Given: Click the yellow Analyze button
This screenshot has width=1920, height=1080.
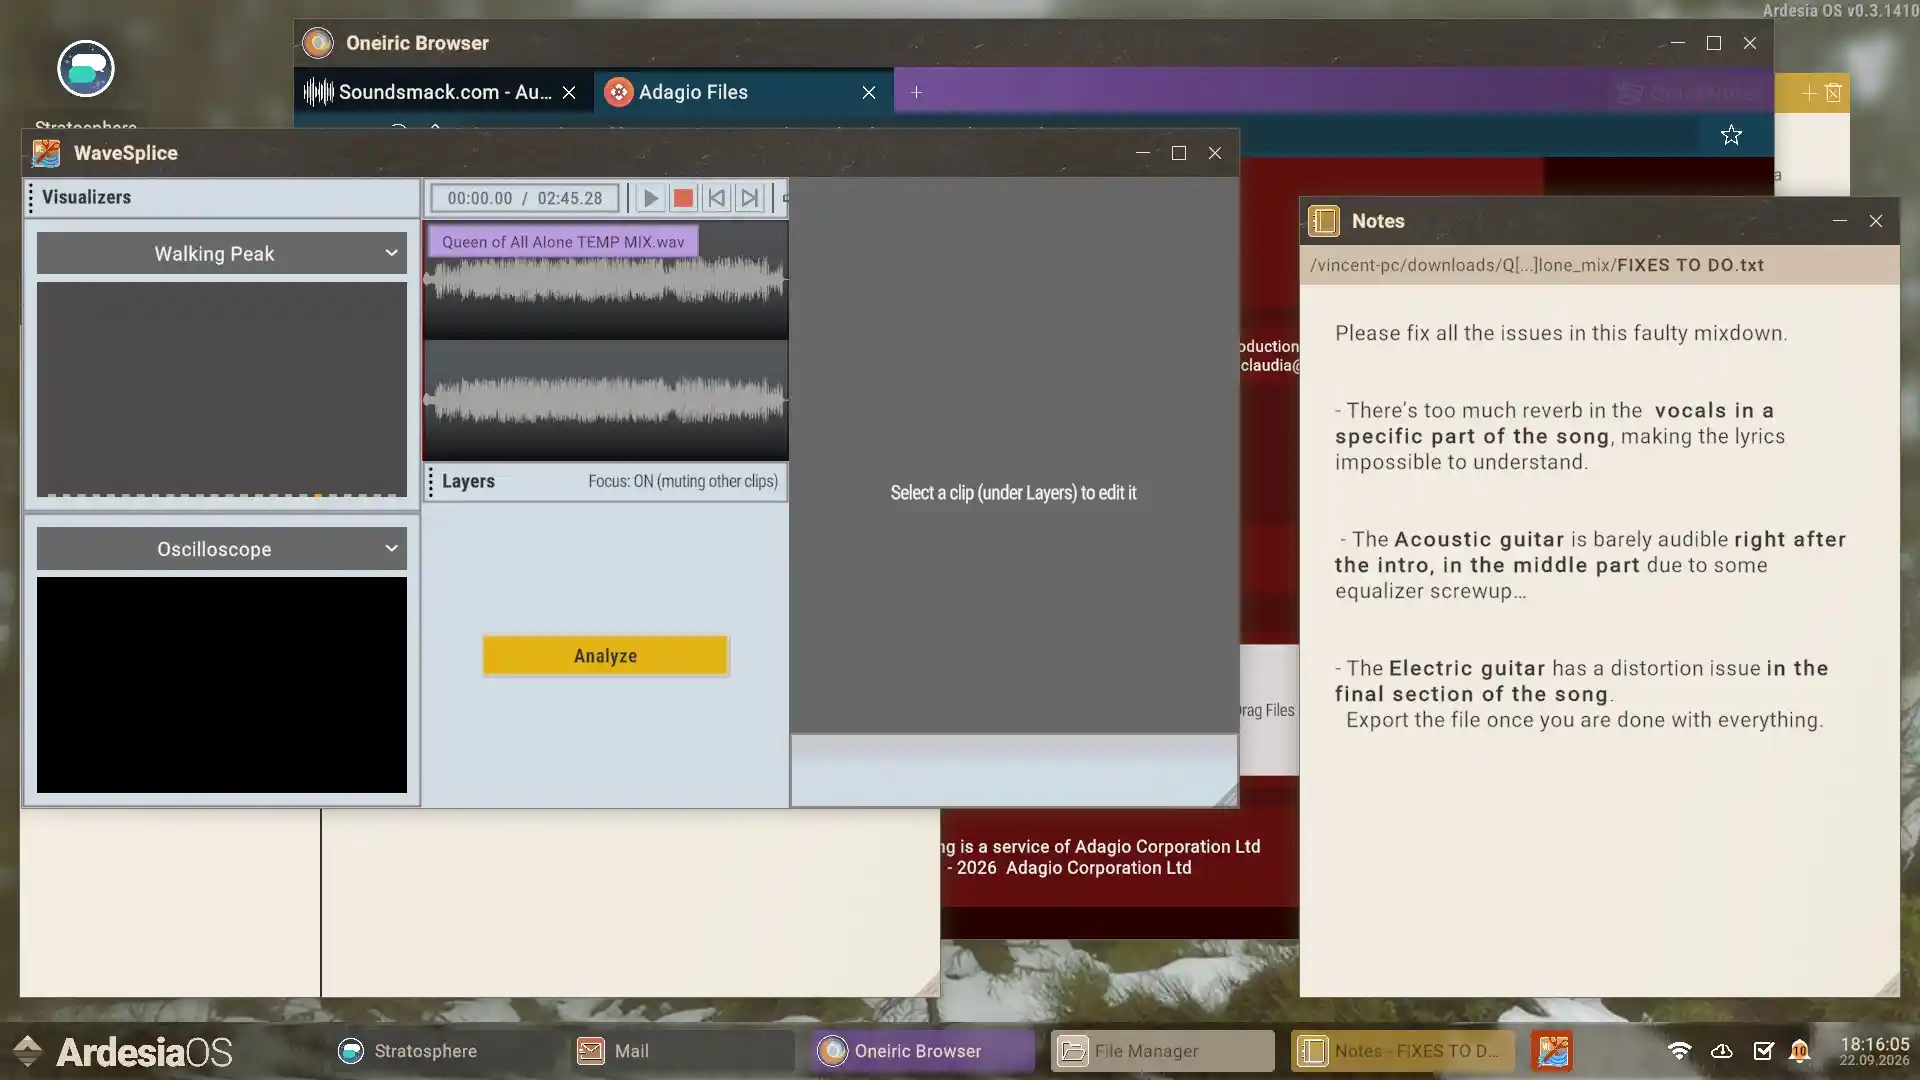Looking at the screenshot, I should [x=605, y=656].
